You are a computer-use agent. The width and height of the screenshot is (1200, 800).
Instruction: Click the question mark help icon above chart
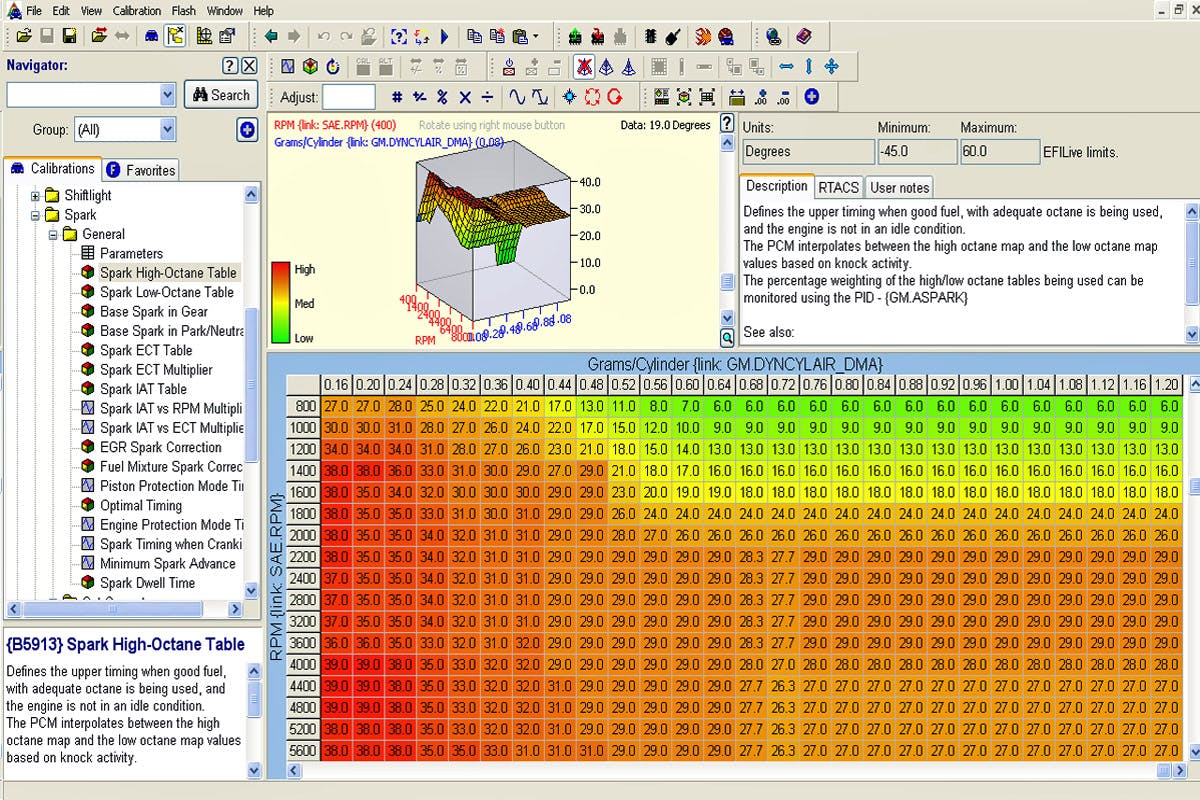(x=728, y=124)
